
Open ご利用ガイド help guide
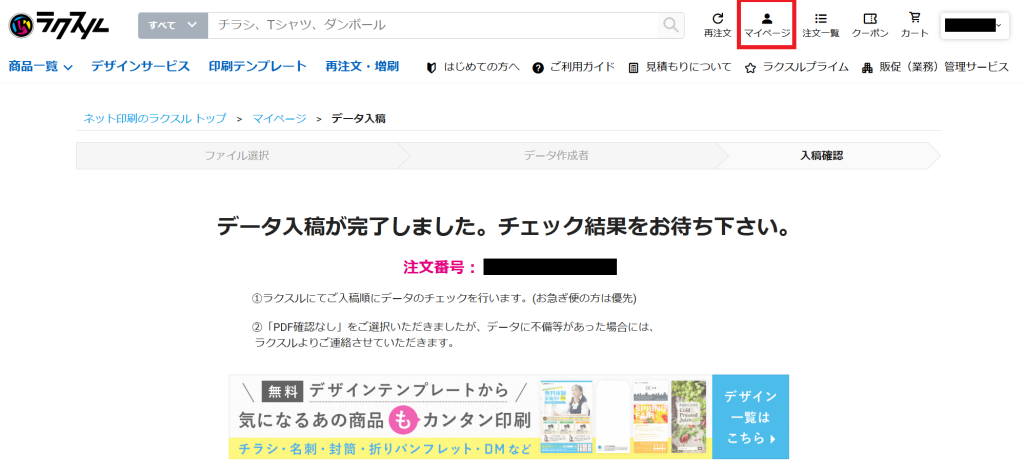click(x=574, y=67)
